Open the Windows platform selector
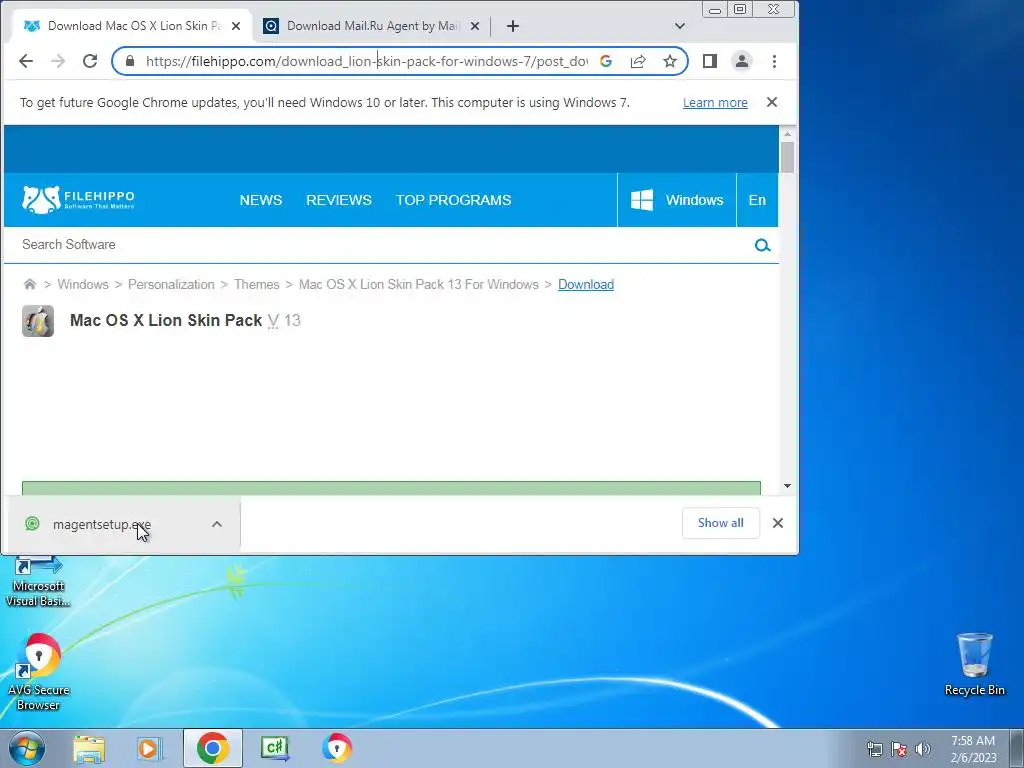The image size is (1024, 768). point(677,200)
